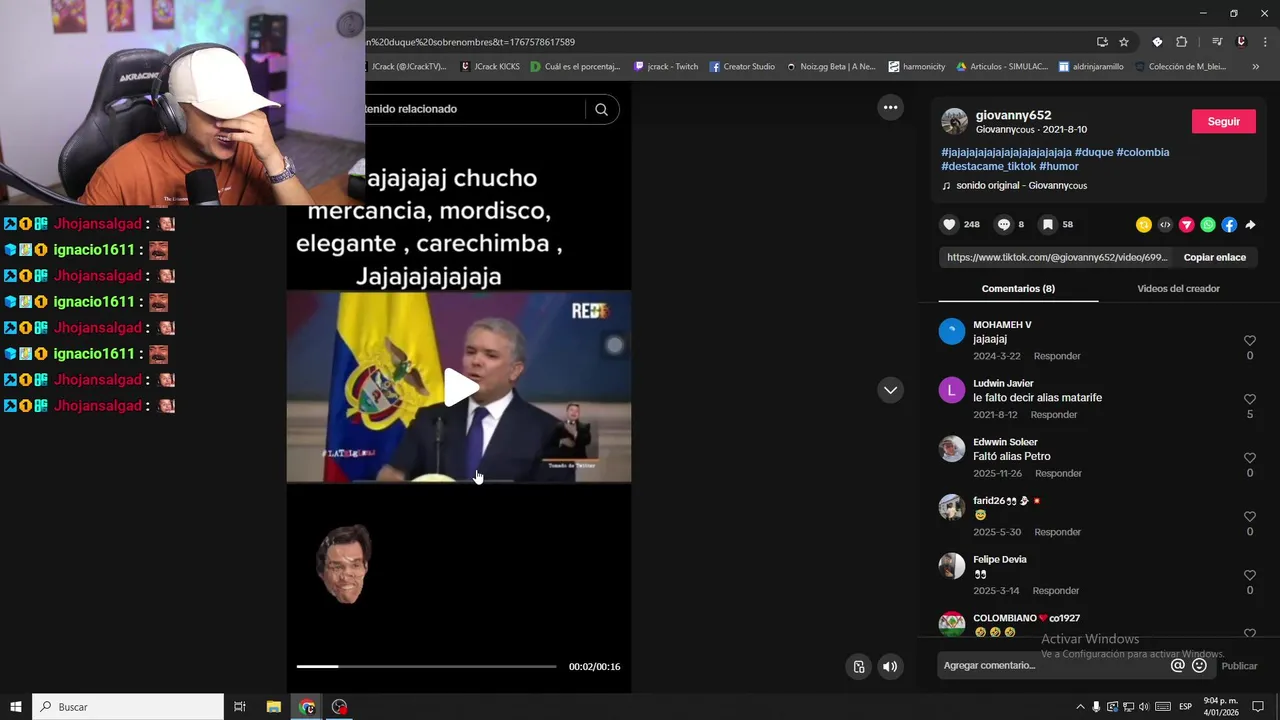
Task: Open the Windows Start menu
Action: (16, 707)
